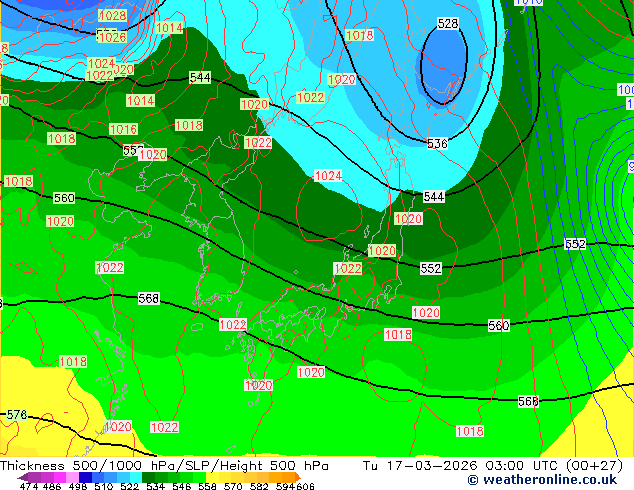This screenshot has height=490, width=634.
Task: Click legend value 474
Action: pos(29,487)
